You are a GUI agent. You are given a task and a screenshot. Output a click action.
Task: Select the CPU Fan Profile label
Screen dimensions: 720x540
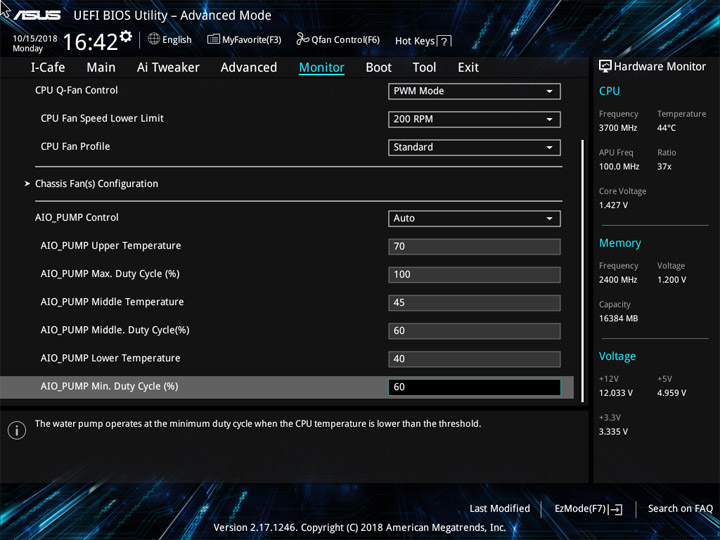click(75, 146)
